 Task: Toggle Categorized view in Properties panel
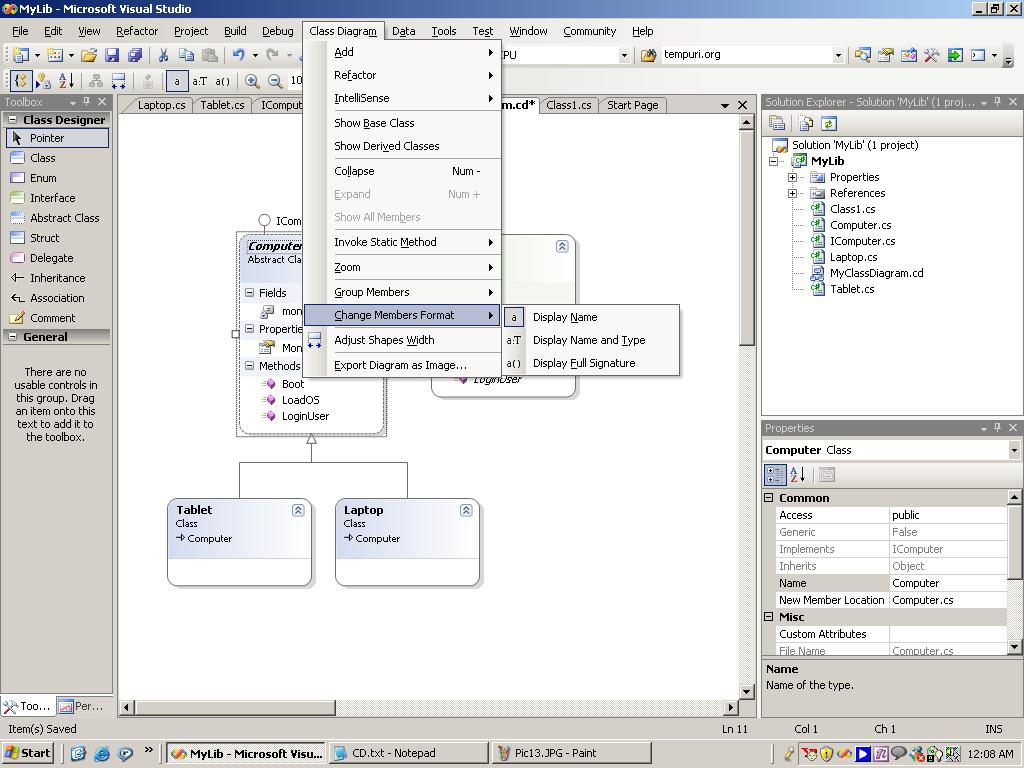tap(775, 475)
